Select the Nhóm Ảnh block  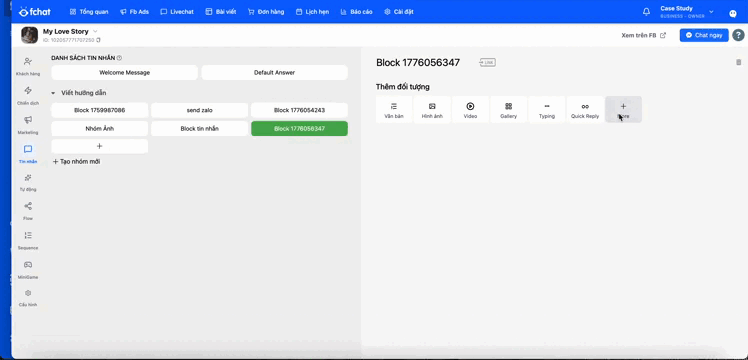click(x=100, y=128)
